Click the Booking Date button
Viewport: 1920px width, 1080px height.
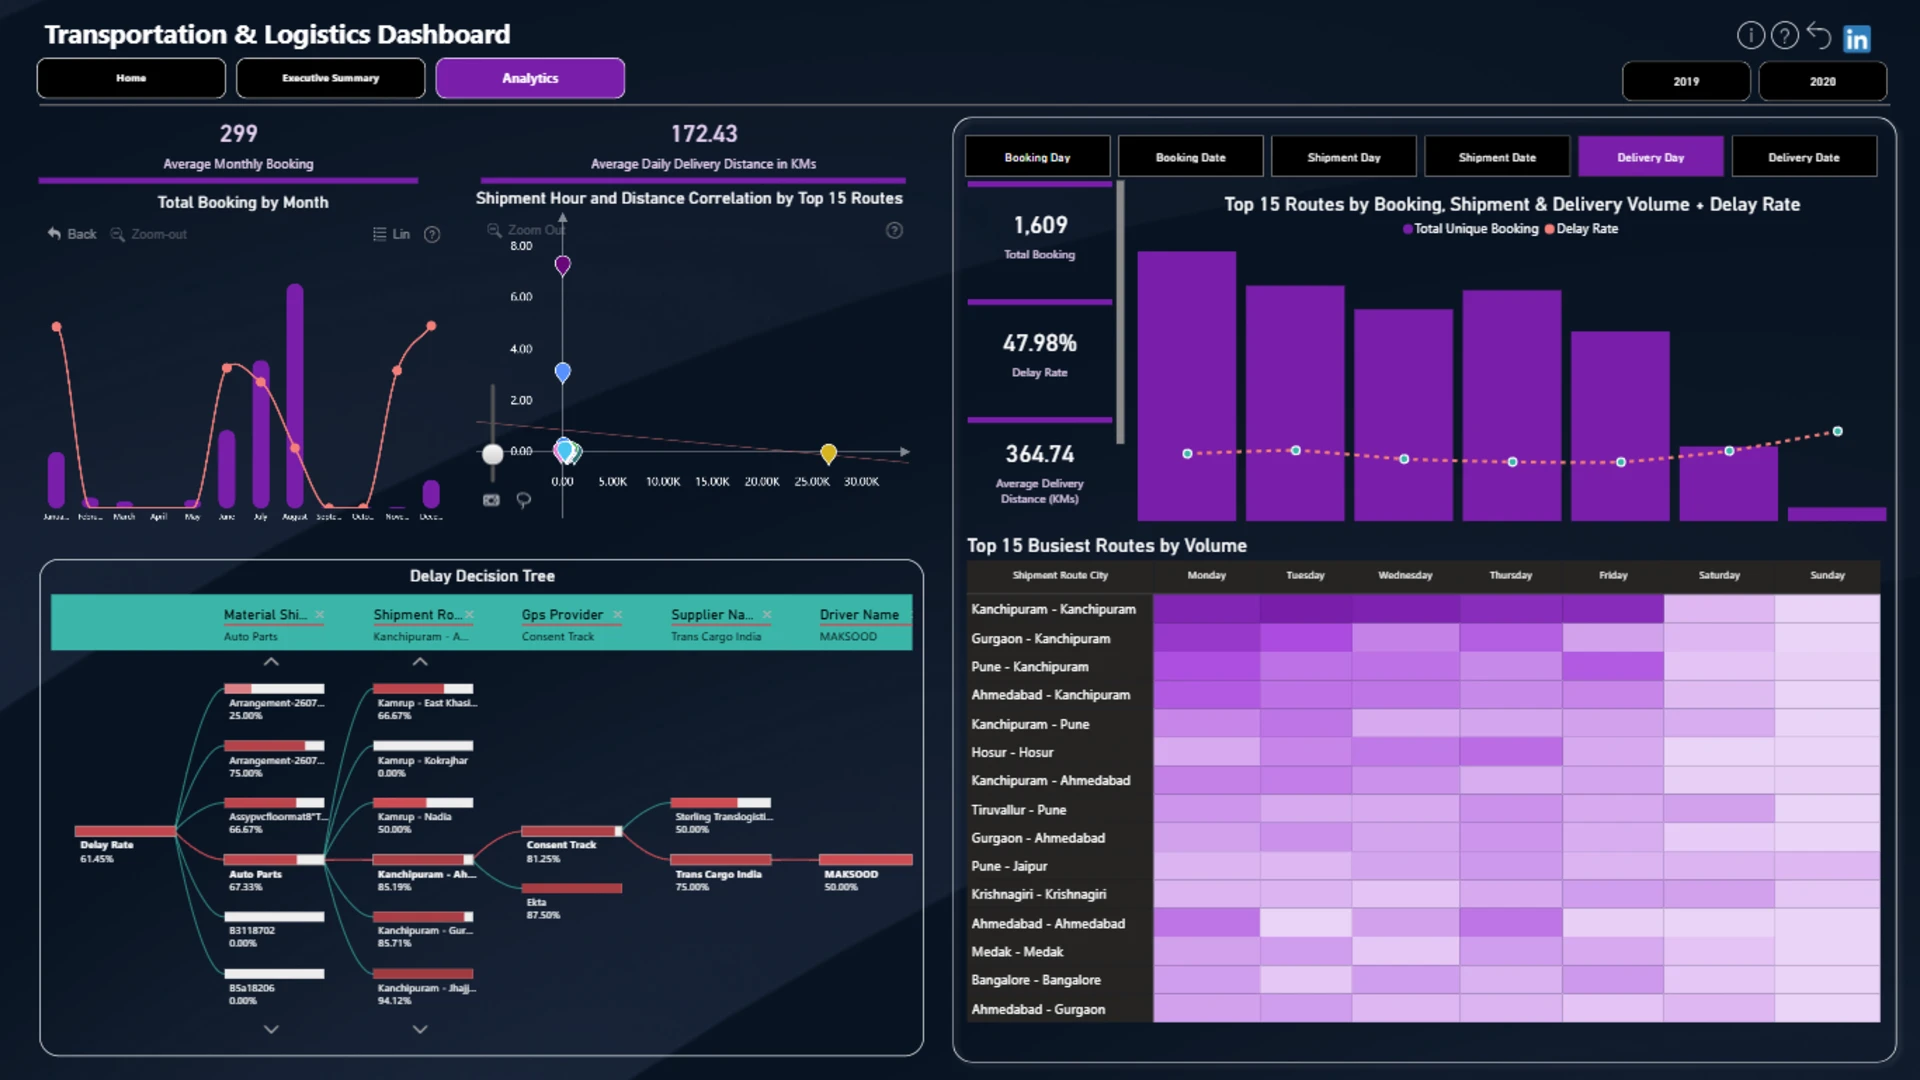1190,157
